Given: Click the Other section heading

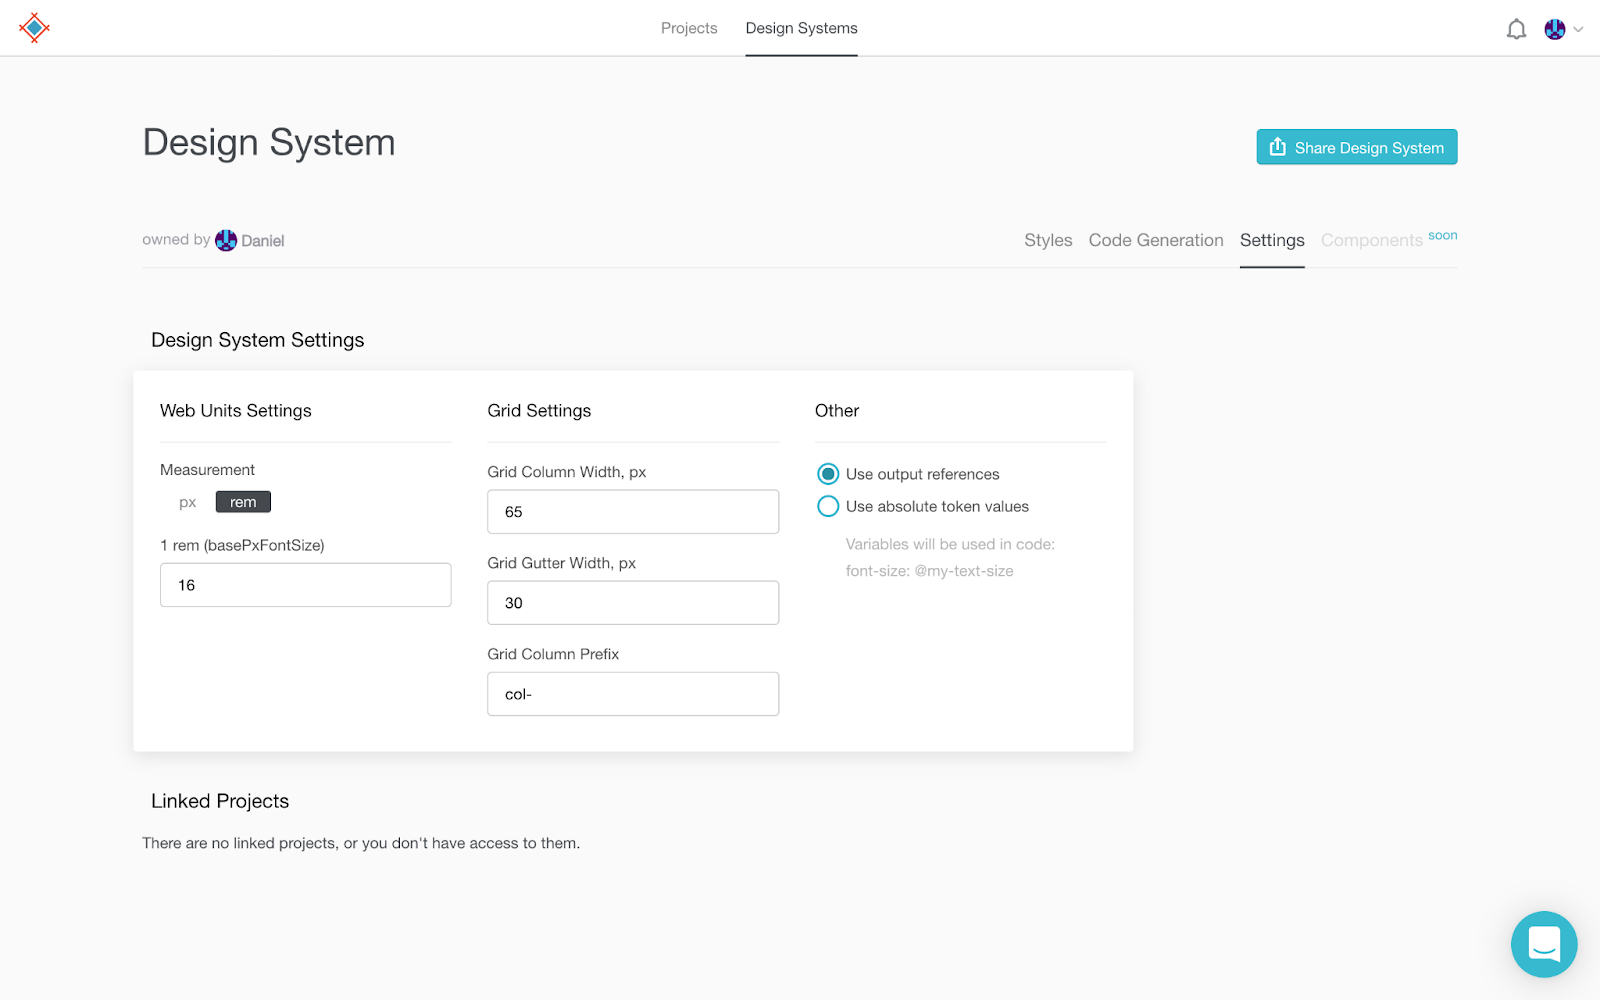Looking at the screenshot, I should [837, 411].
